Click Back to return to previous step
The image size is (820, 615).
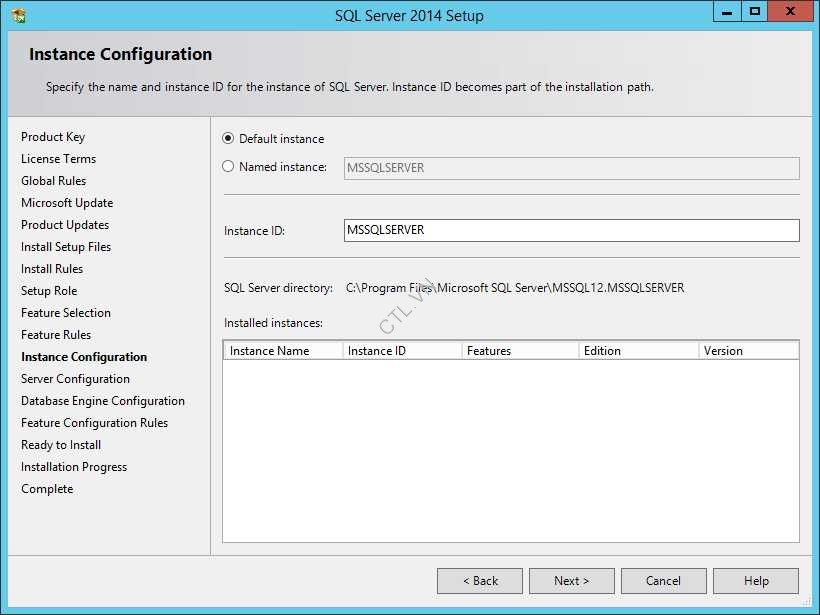coord(479,580)
